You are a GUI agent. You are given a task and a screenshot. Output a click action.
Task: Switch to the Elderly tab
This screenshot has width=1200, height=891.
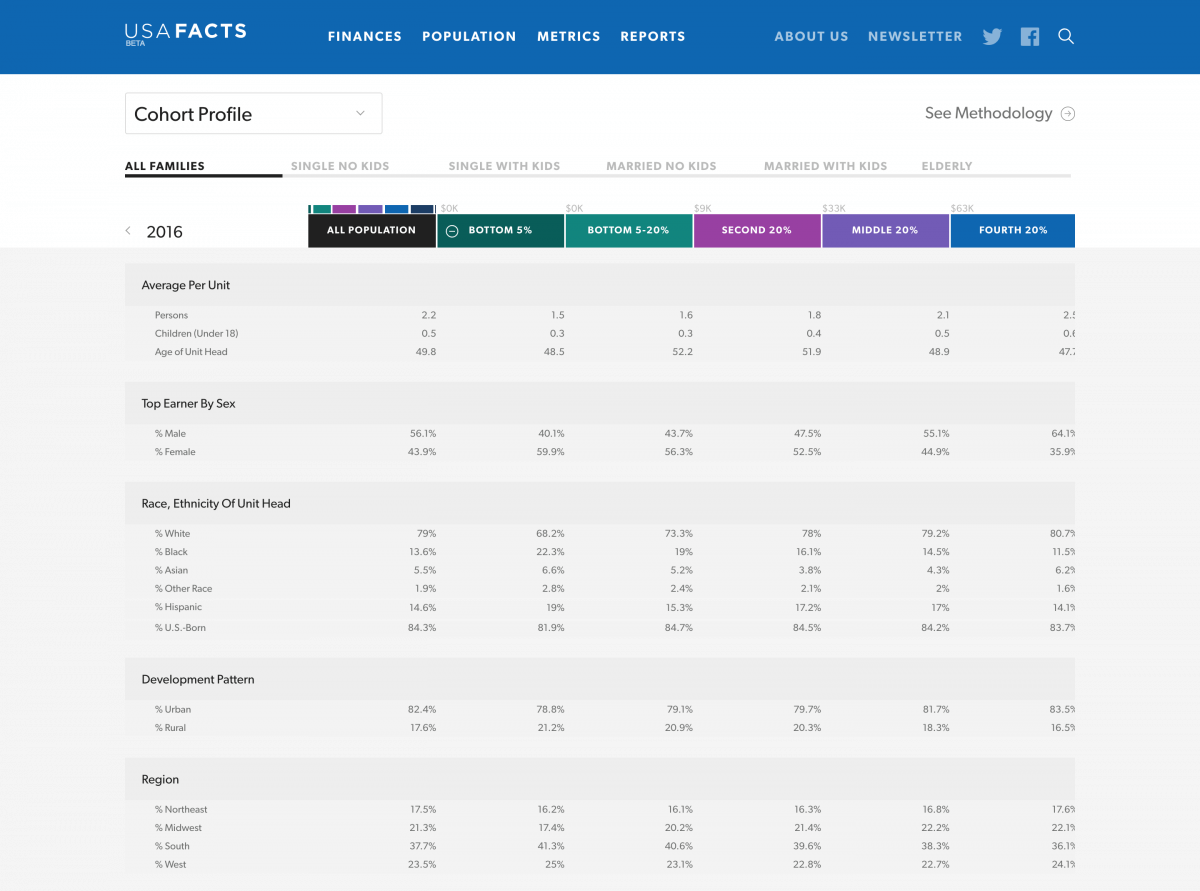[947, 166]
